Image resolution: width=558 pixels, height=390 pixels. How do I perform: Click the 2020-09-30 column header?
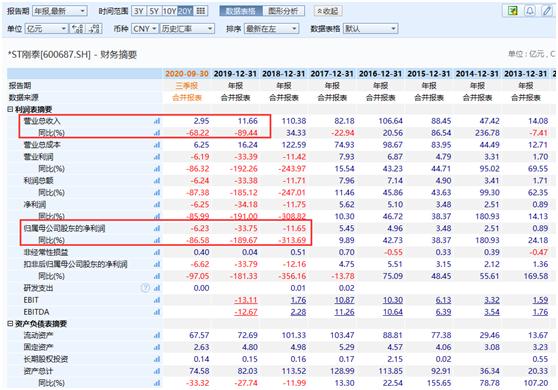point(187,74)
